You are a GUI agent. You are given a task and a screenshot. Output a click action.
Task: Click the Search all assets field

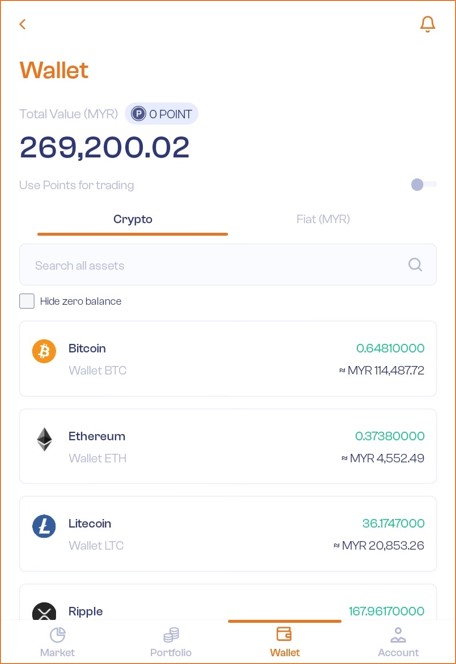[228, 265]
